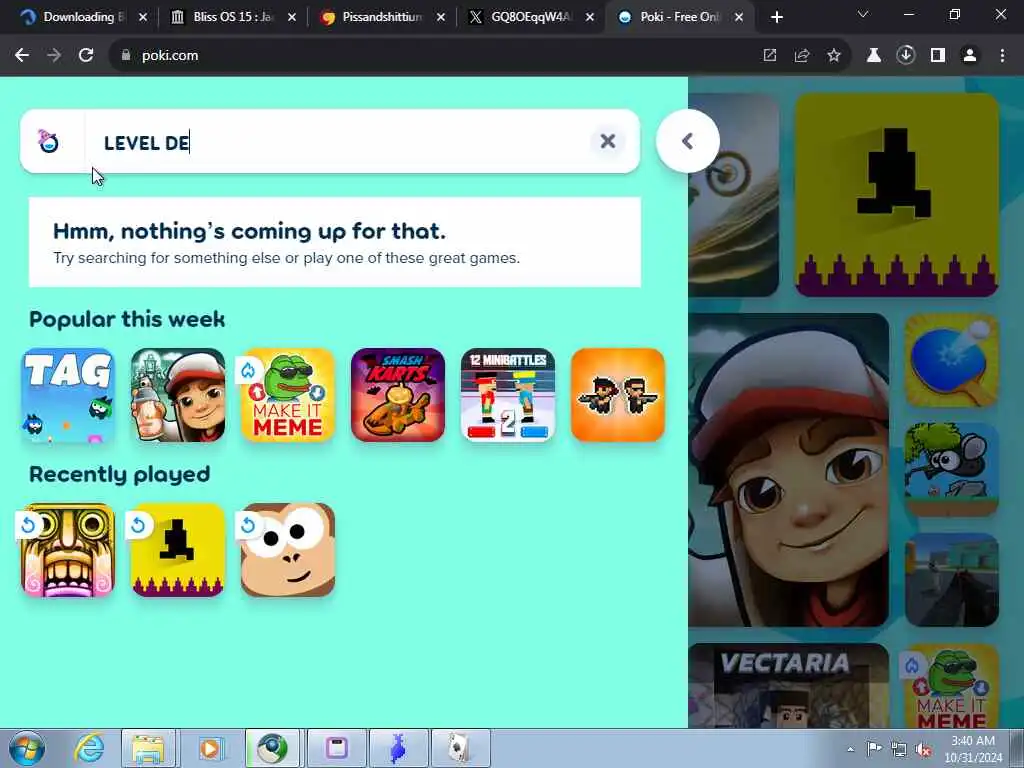The image size is (1024, 768).
Task: Clear the search text with X button
Action: click(607, 141)
